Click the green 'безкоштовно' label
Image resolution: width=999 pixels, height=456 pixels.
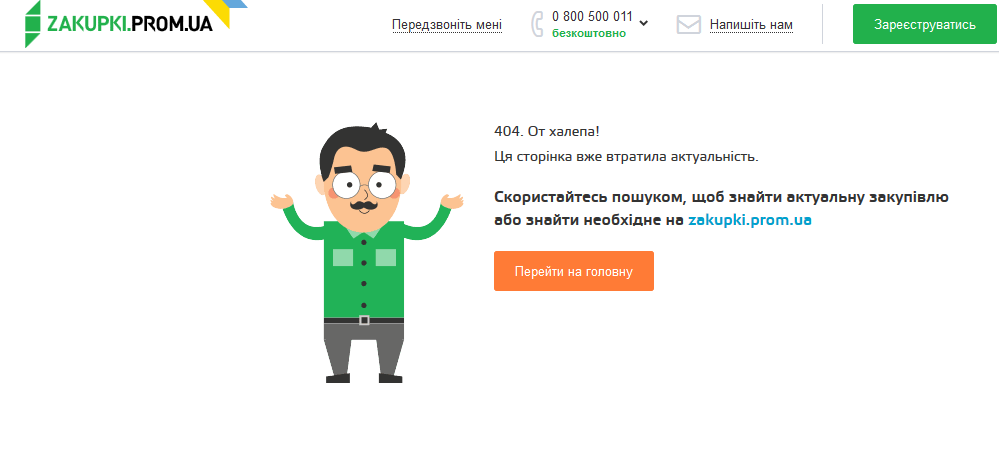pos(589,34)
